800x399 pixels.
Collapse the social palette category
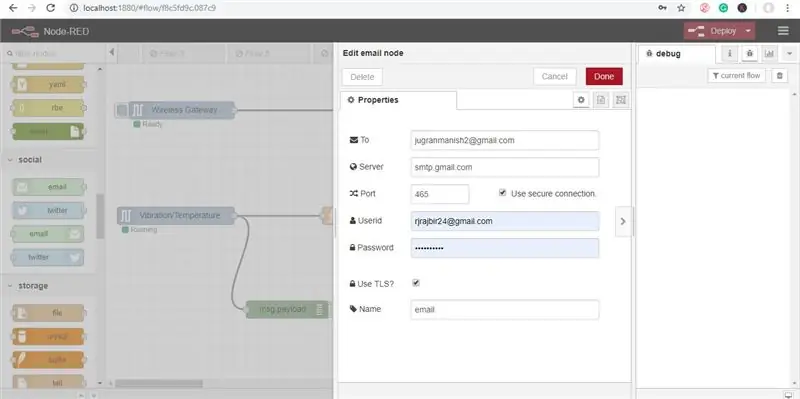coord(10,160)
